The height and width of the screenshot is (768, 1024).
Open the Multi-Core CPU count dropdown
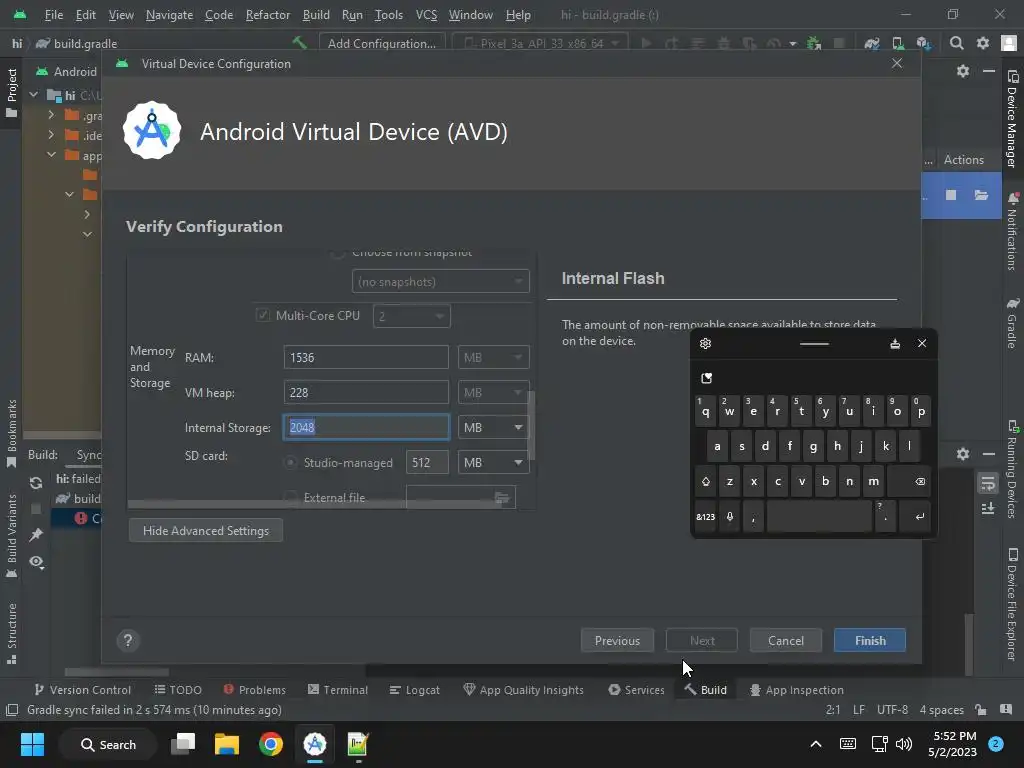(411, 317)
